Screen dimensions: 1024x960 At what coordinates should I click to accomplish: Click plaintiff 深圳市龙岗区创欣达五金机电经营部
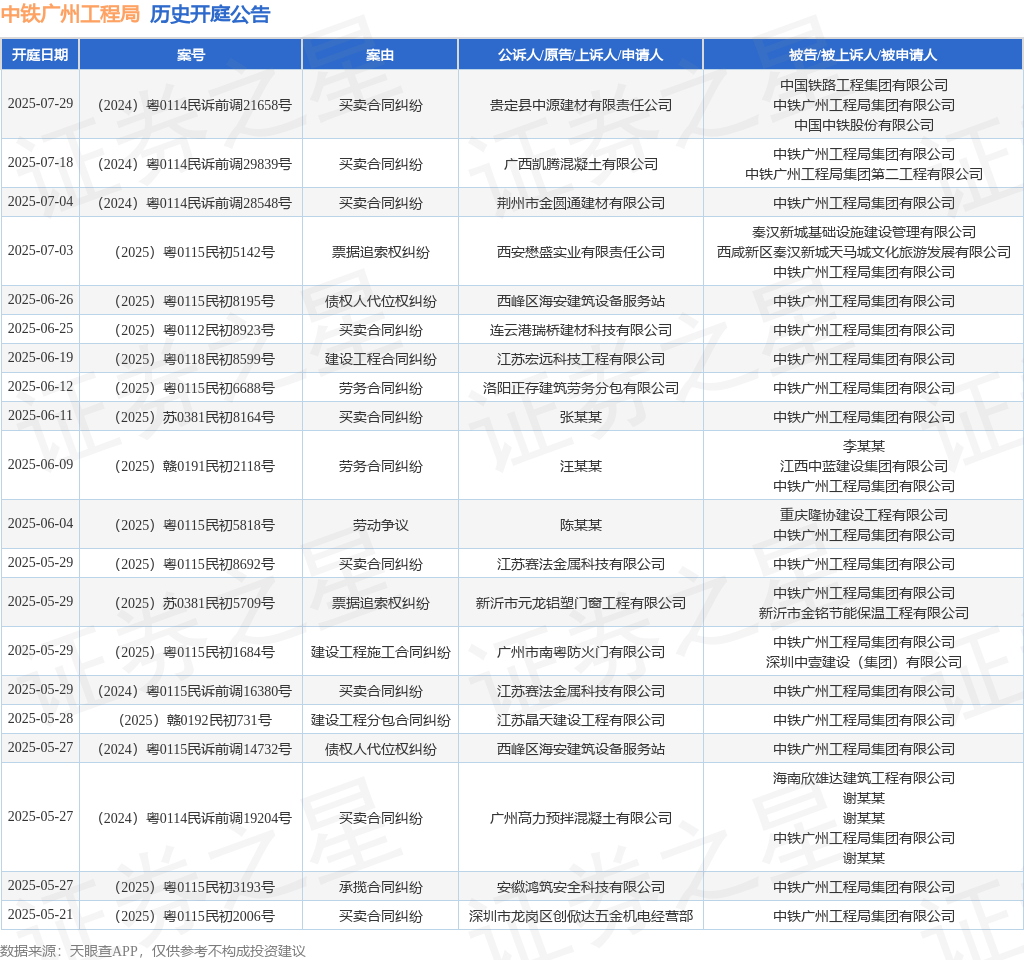[581, 916]
